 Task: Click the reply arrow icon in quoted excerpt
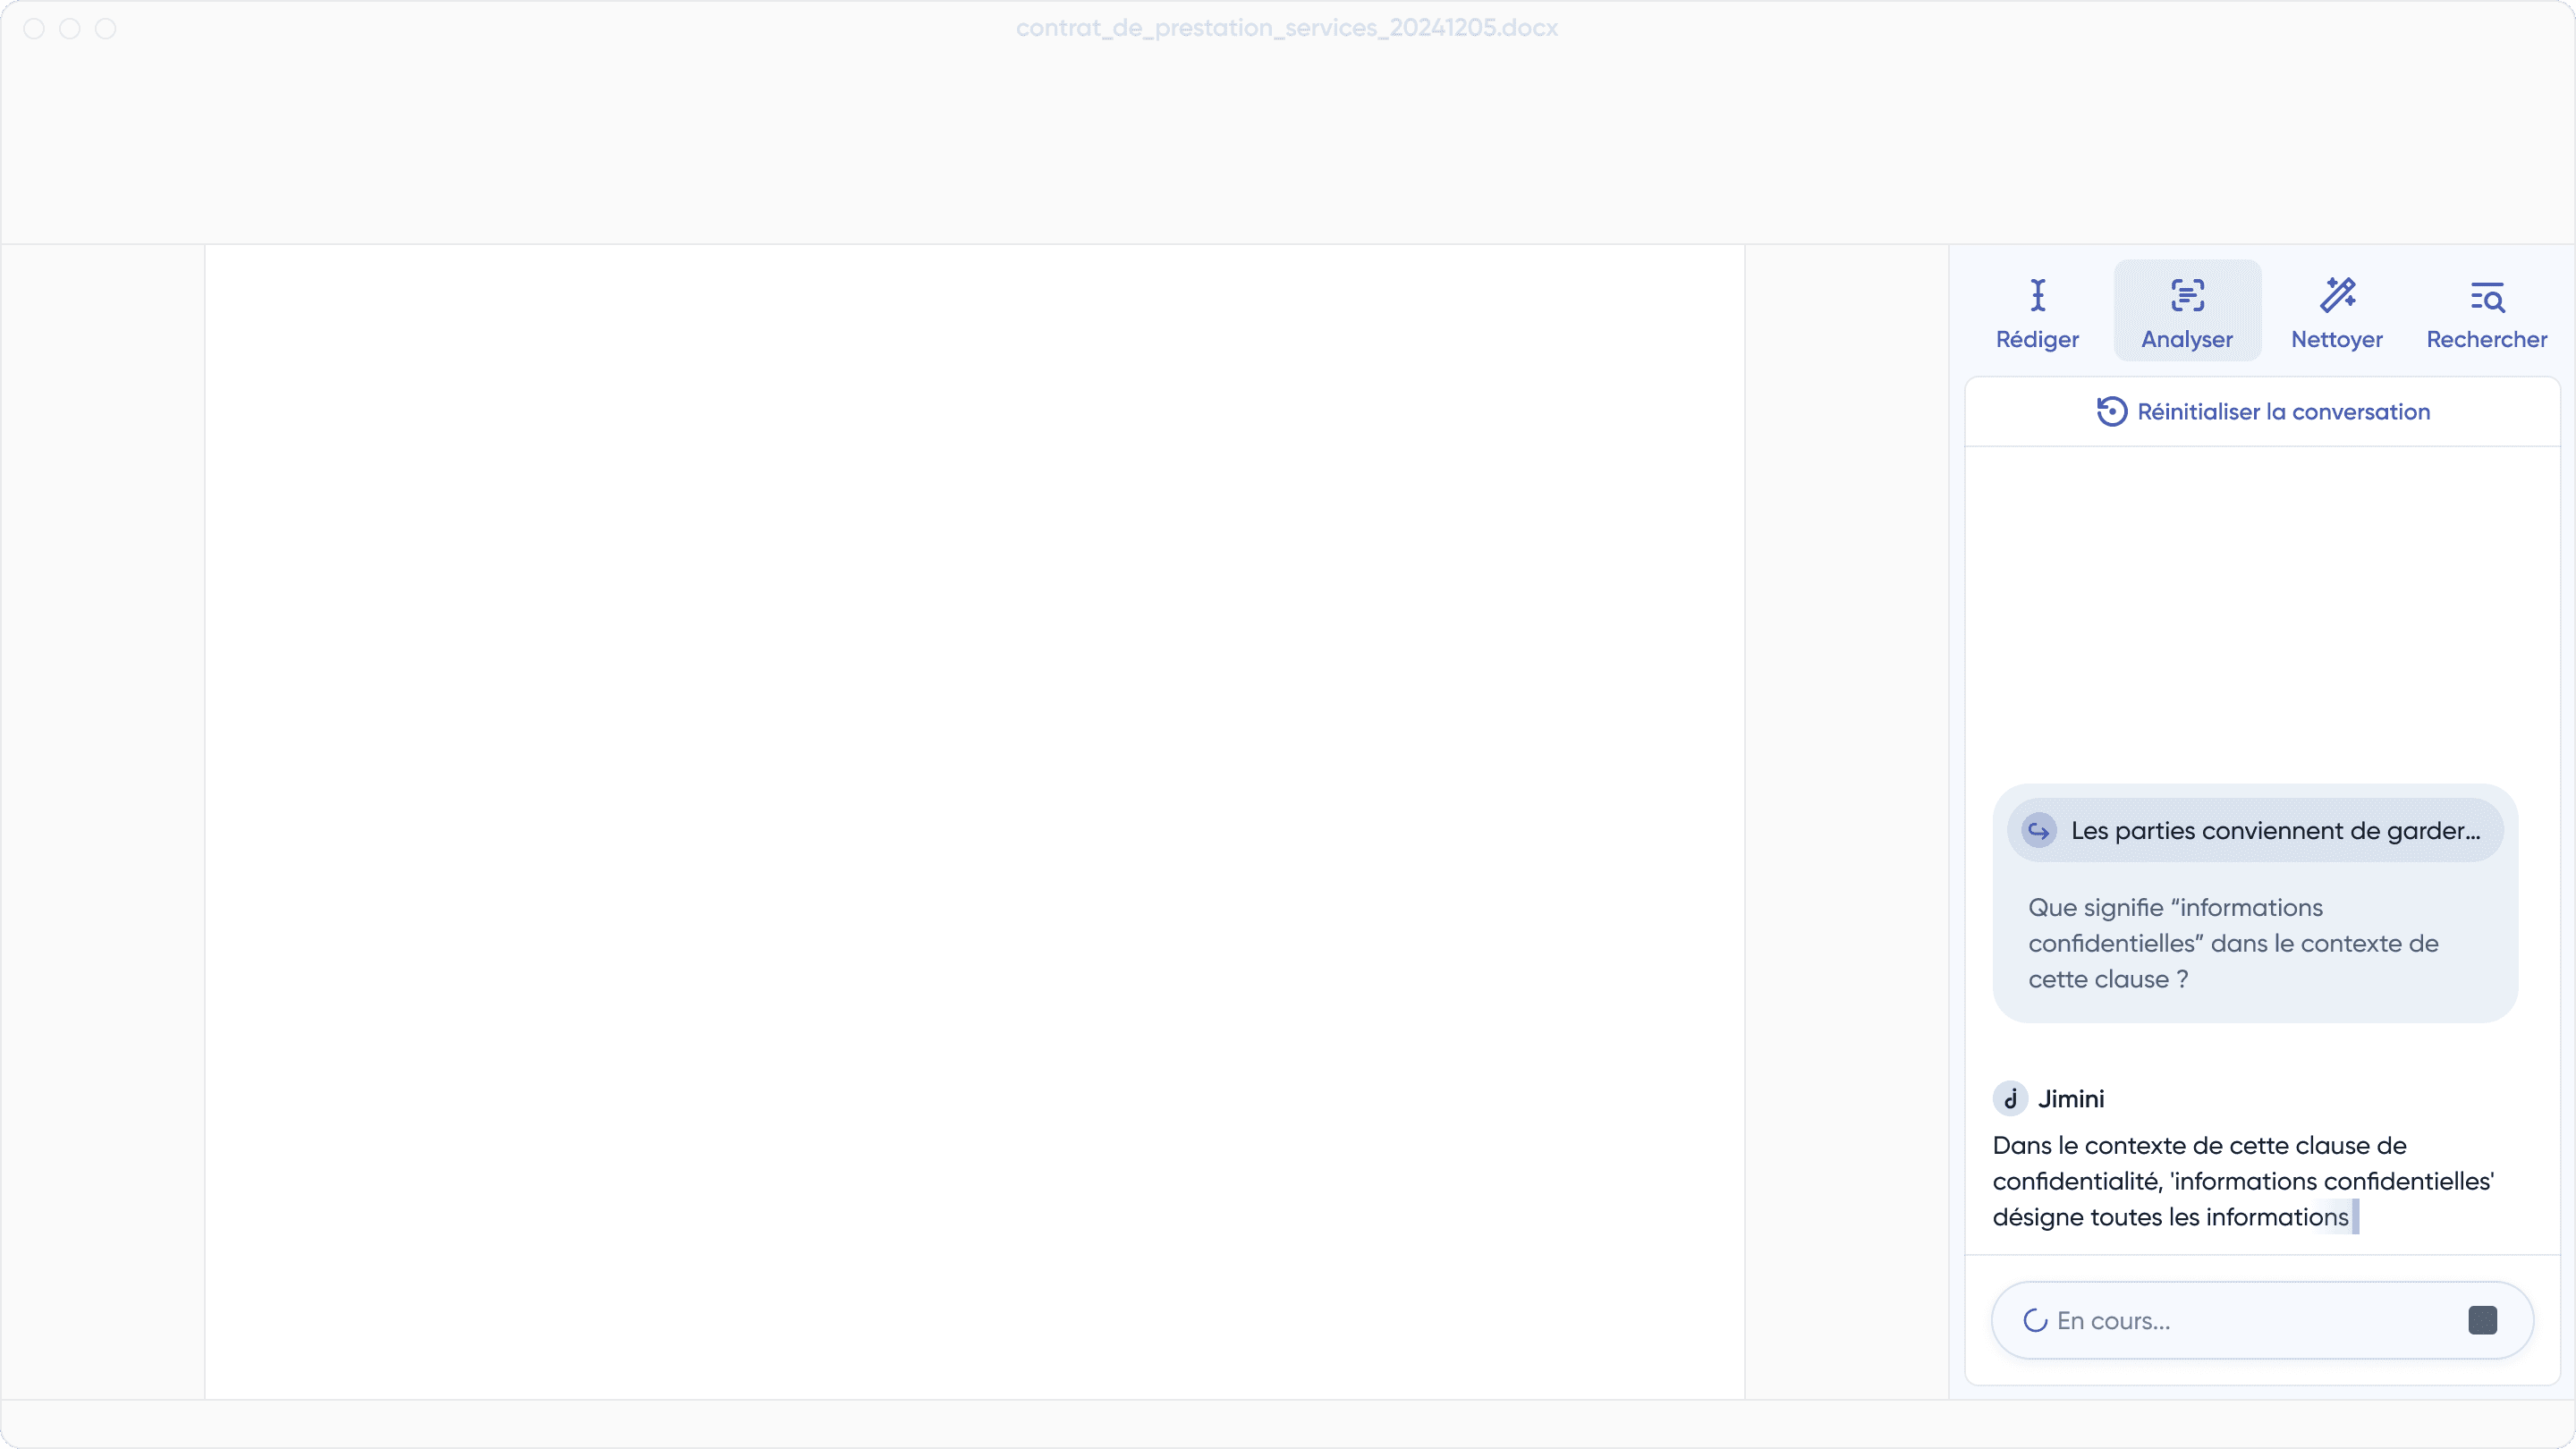(x=2039, y=831)
